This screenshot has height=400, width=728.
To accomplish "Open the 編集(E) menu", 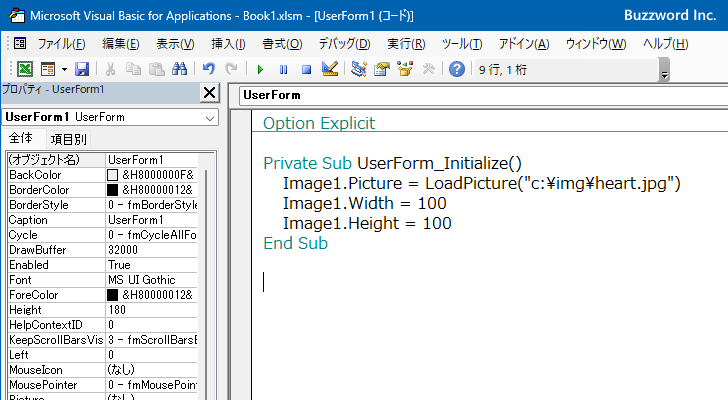I will coord(121,44).
